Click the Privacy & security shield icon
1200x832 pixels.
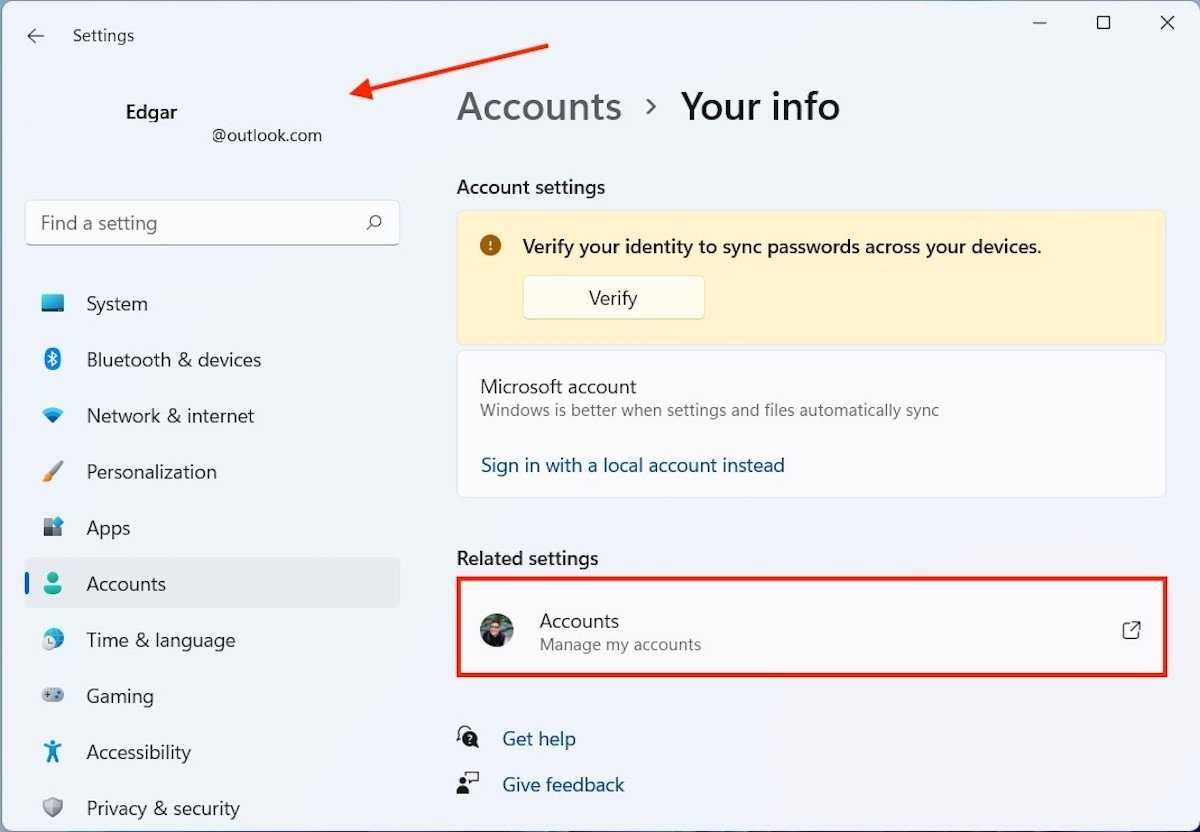pos(53,808)
